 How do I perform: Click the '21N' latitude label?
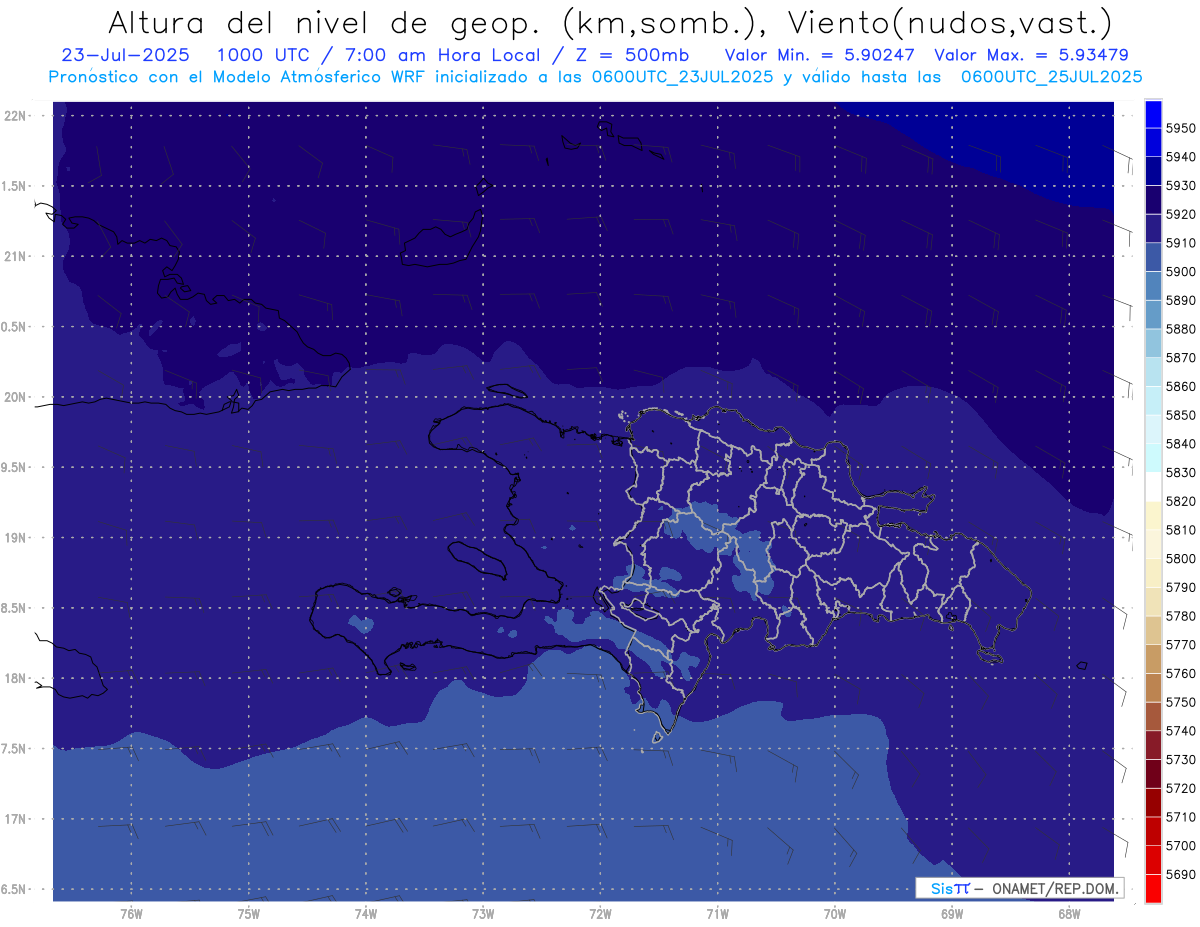[x=15, y=257]
